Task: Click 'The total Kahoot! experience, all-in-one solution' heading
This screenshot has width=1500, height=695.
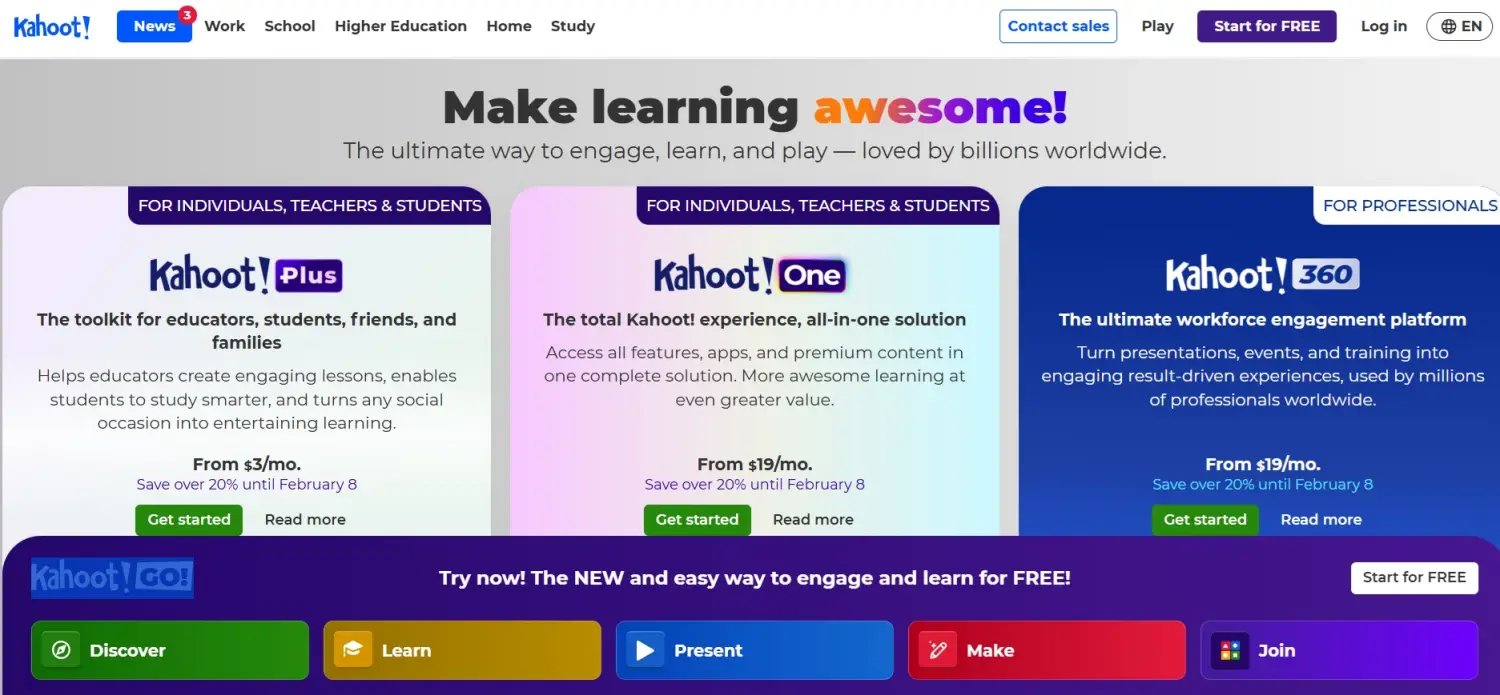Action: pyautogui.click(x=754, y=320)
